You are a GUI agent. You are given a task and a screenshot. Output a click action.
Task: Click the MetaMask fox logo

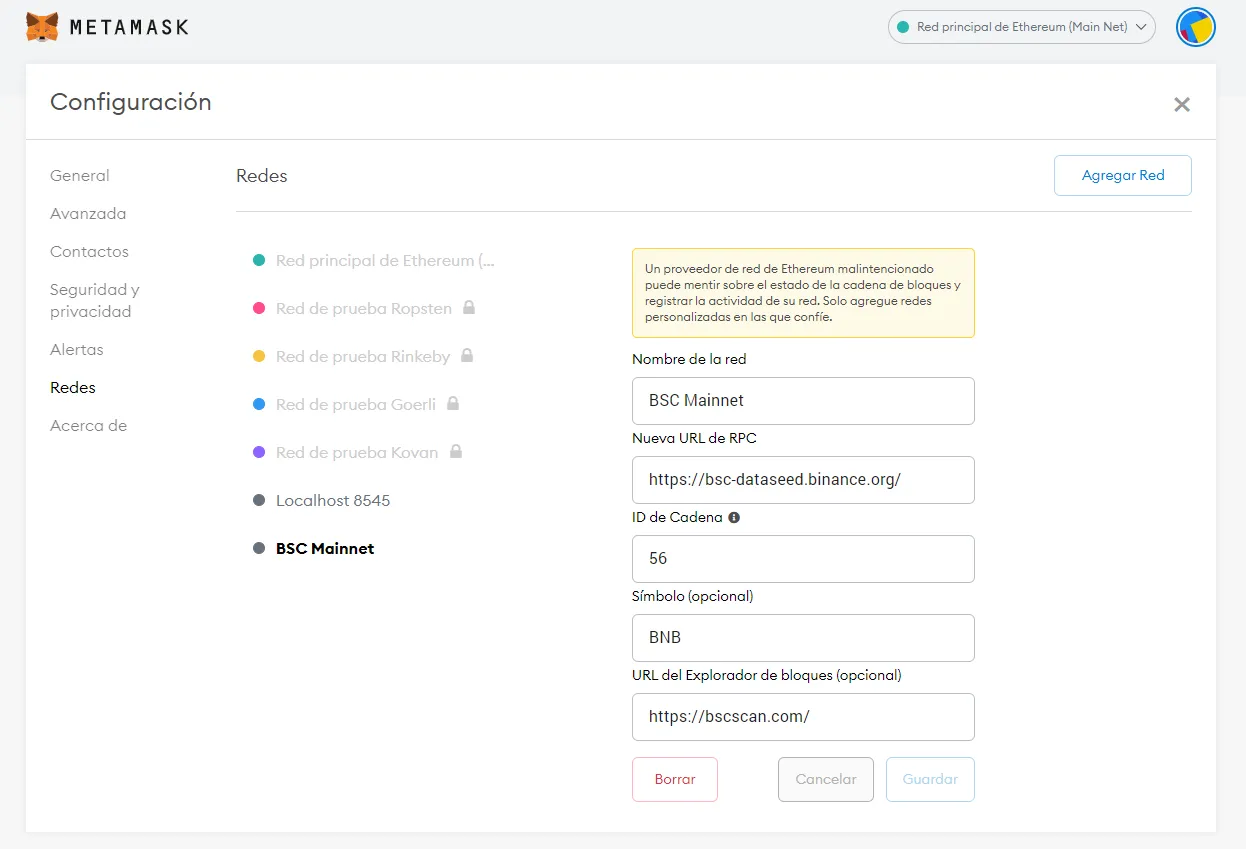42,27
